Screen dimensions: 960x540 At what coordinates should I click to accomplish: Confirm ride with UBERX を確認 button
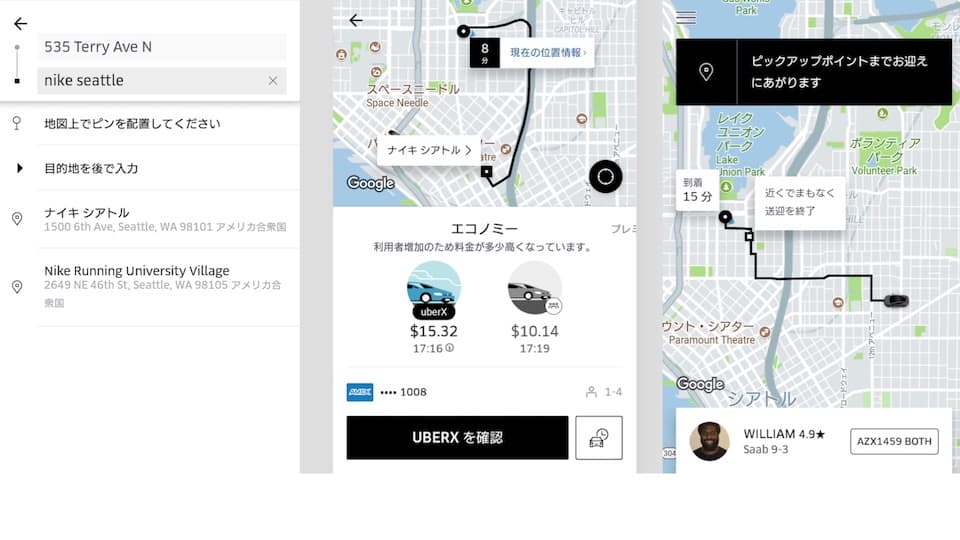pos(457,438)
